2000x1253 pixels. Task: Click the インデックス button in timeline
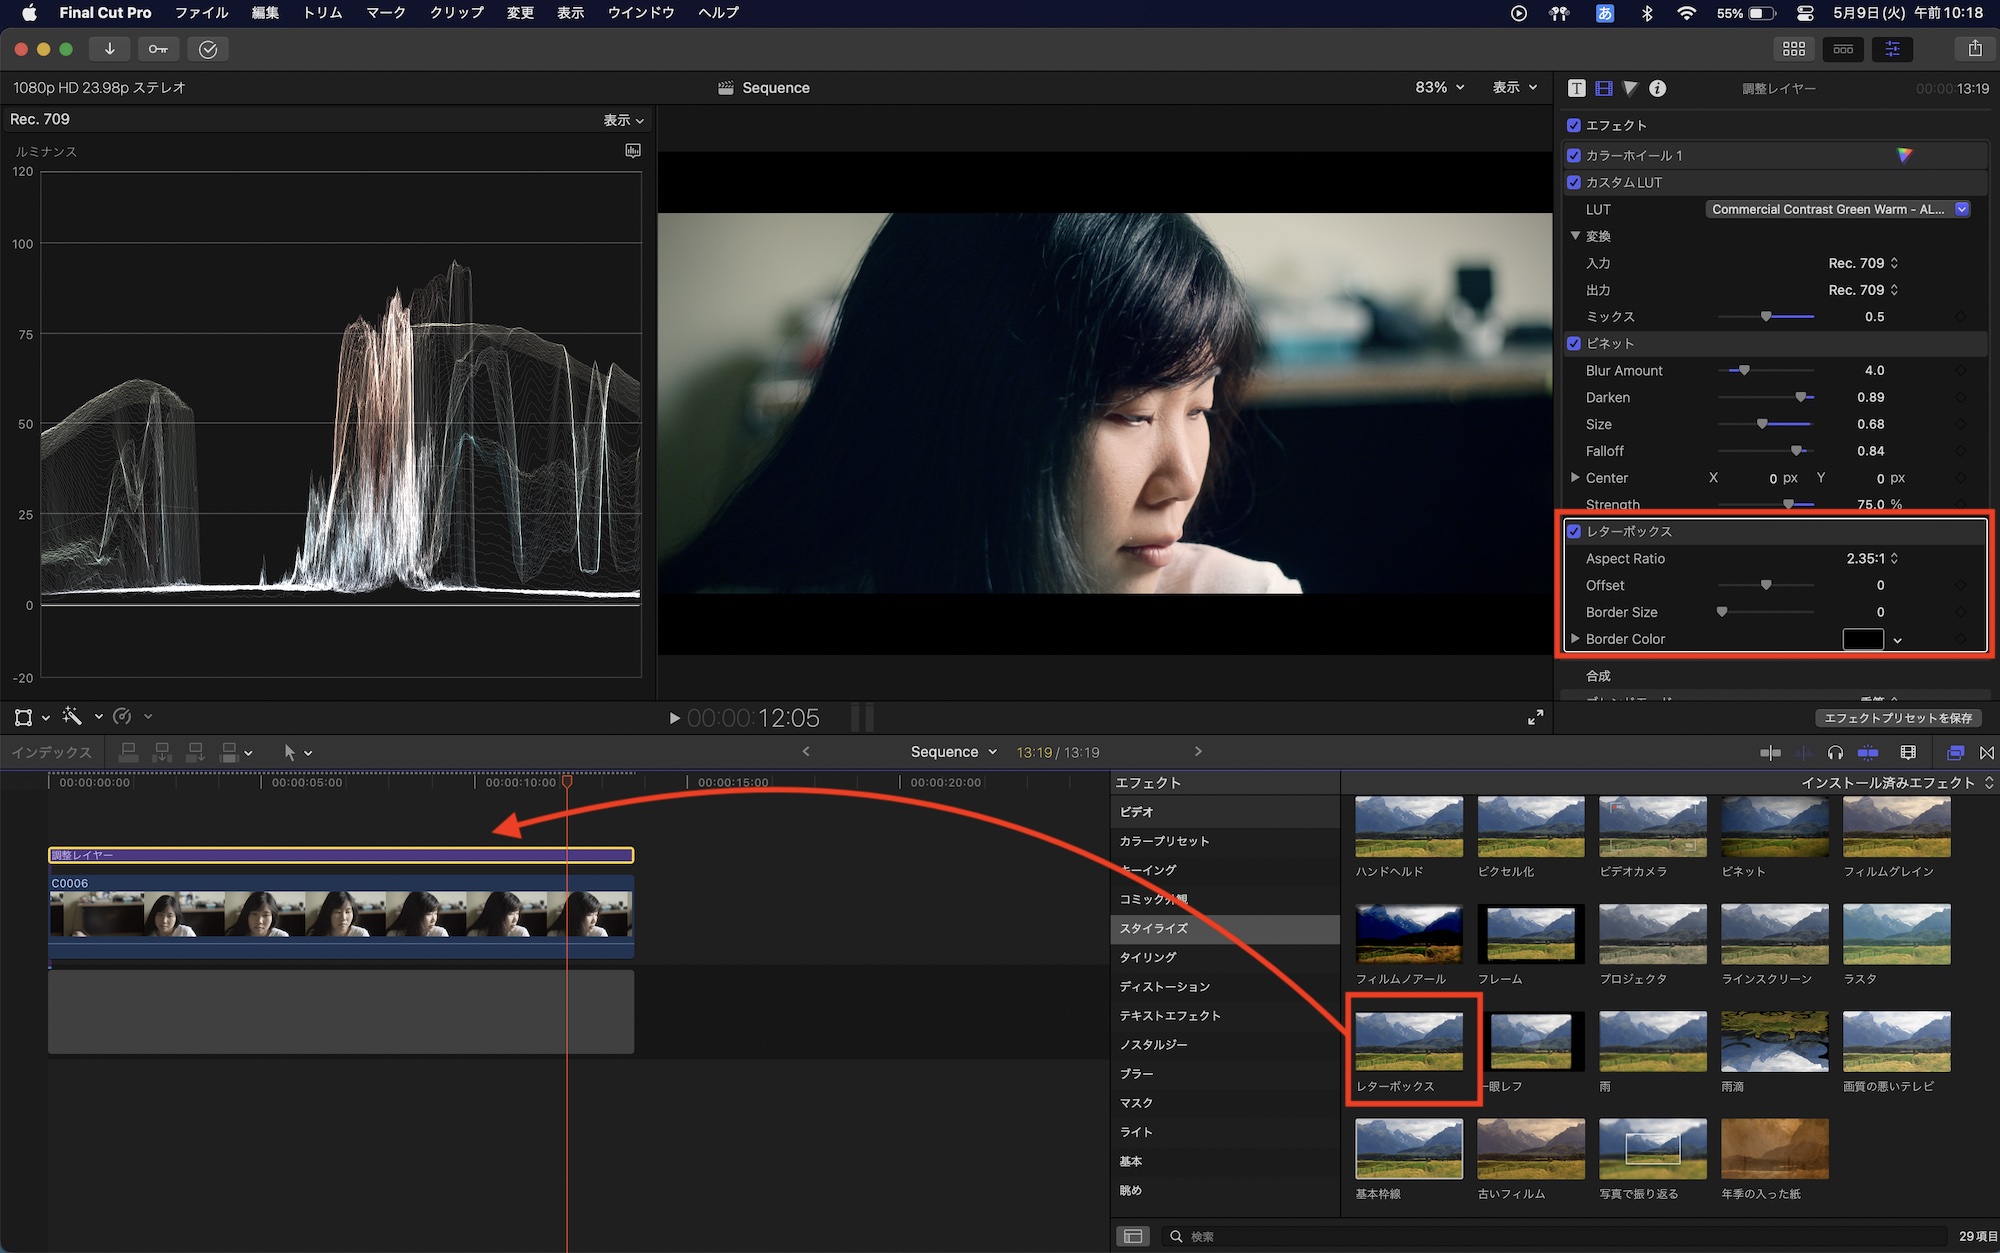tap(51, 752)
